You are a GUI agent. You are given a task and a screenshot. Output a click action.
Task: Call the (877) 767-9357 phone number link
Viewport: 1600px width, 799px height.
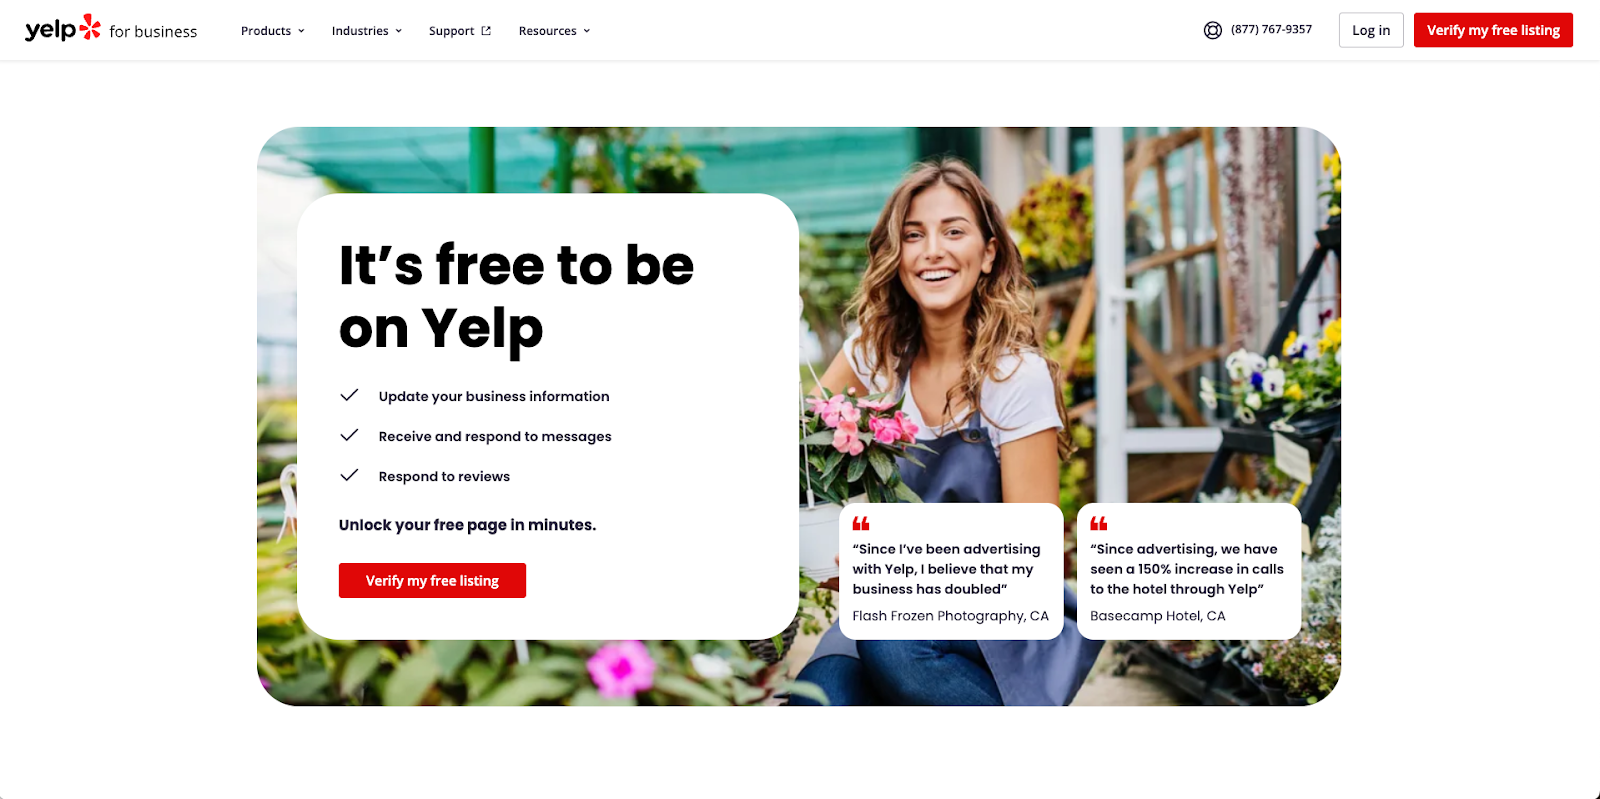[x=1271, y=30]
